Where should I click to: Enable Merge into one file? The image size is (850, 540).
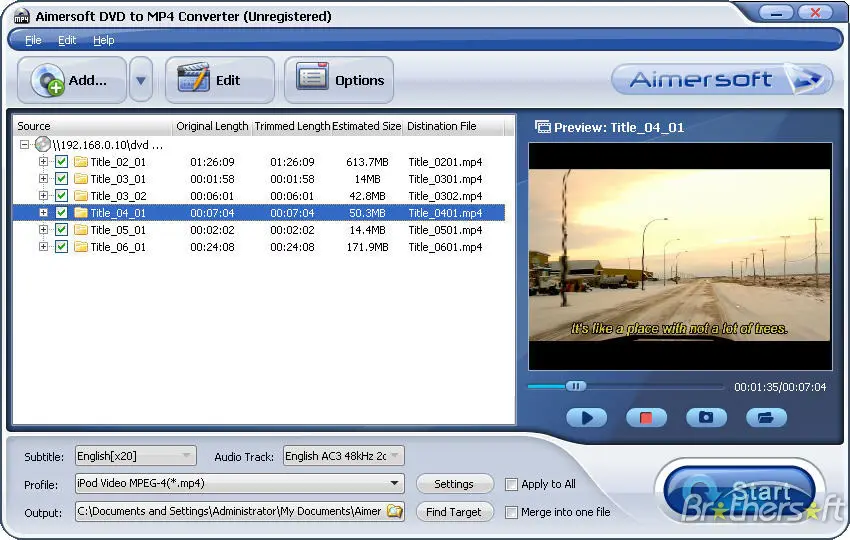click(511, 512)
